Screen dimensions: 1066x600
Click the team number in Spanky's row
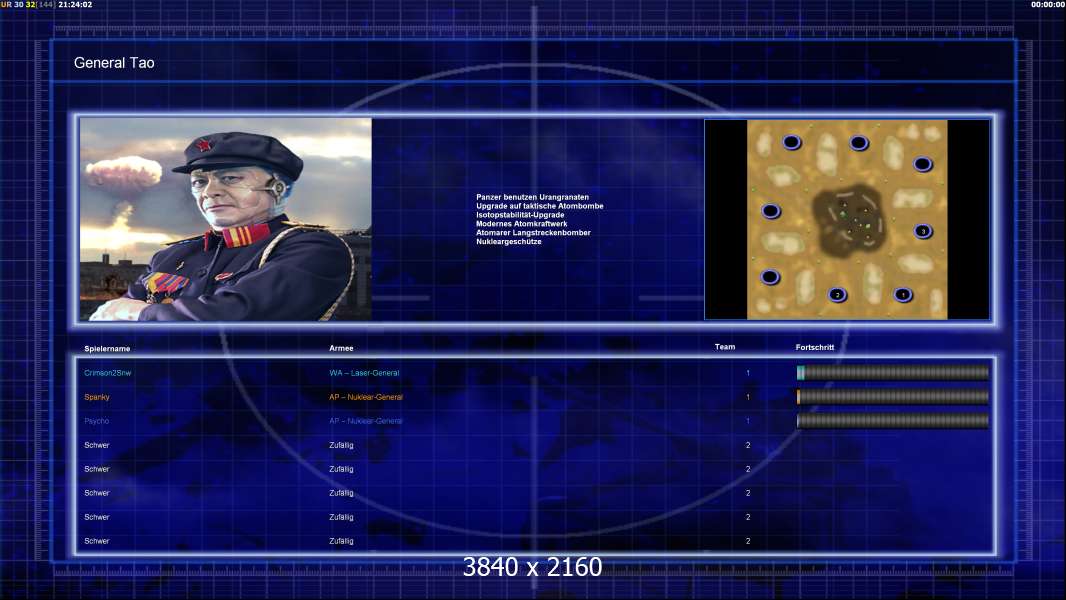748,397
